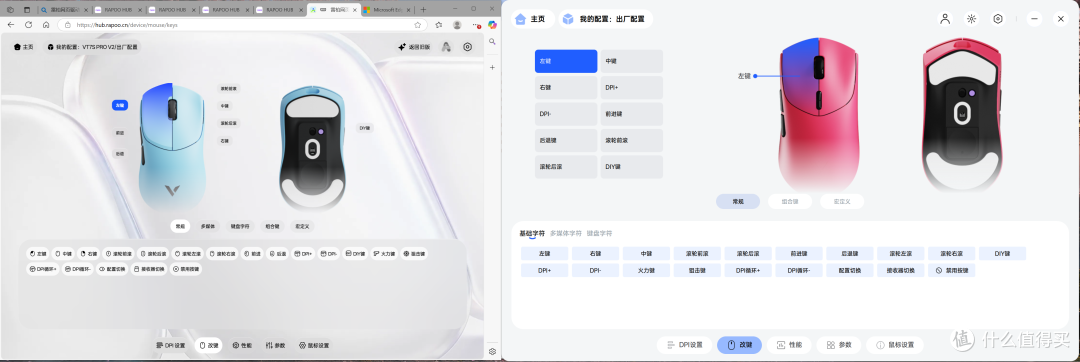Switch to 组合键 tab in the web hub page

click(272, 226)
